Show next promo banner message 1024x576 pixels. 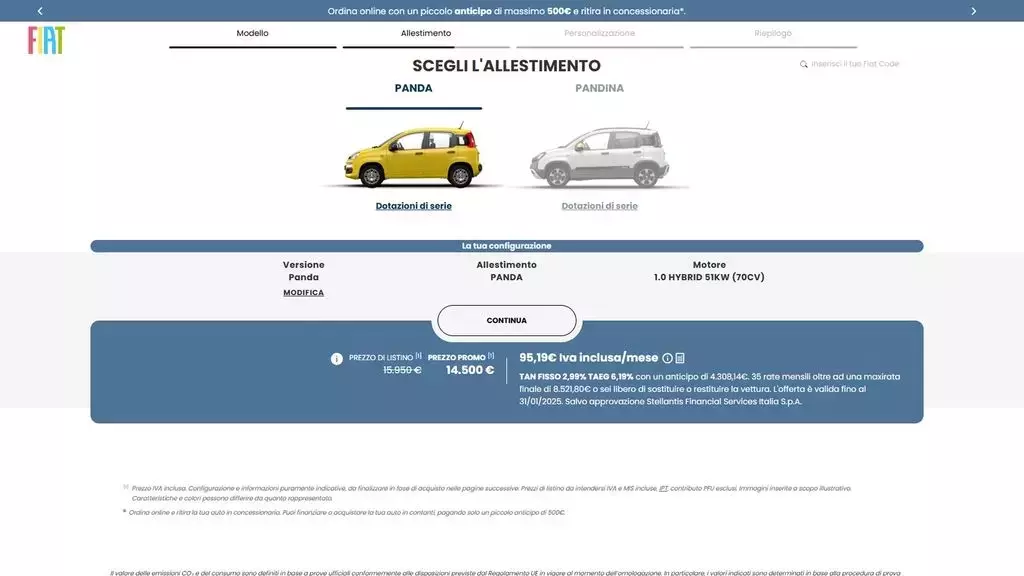(973, 11)
